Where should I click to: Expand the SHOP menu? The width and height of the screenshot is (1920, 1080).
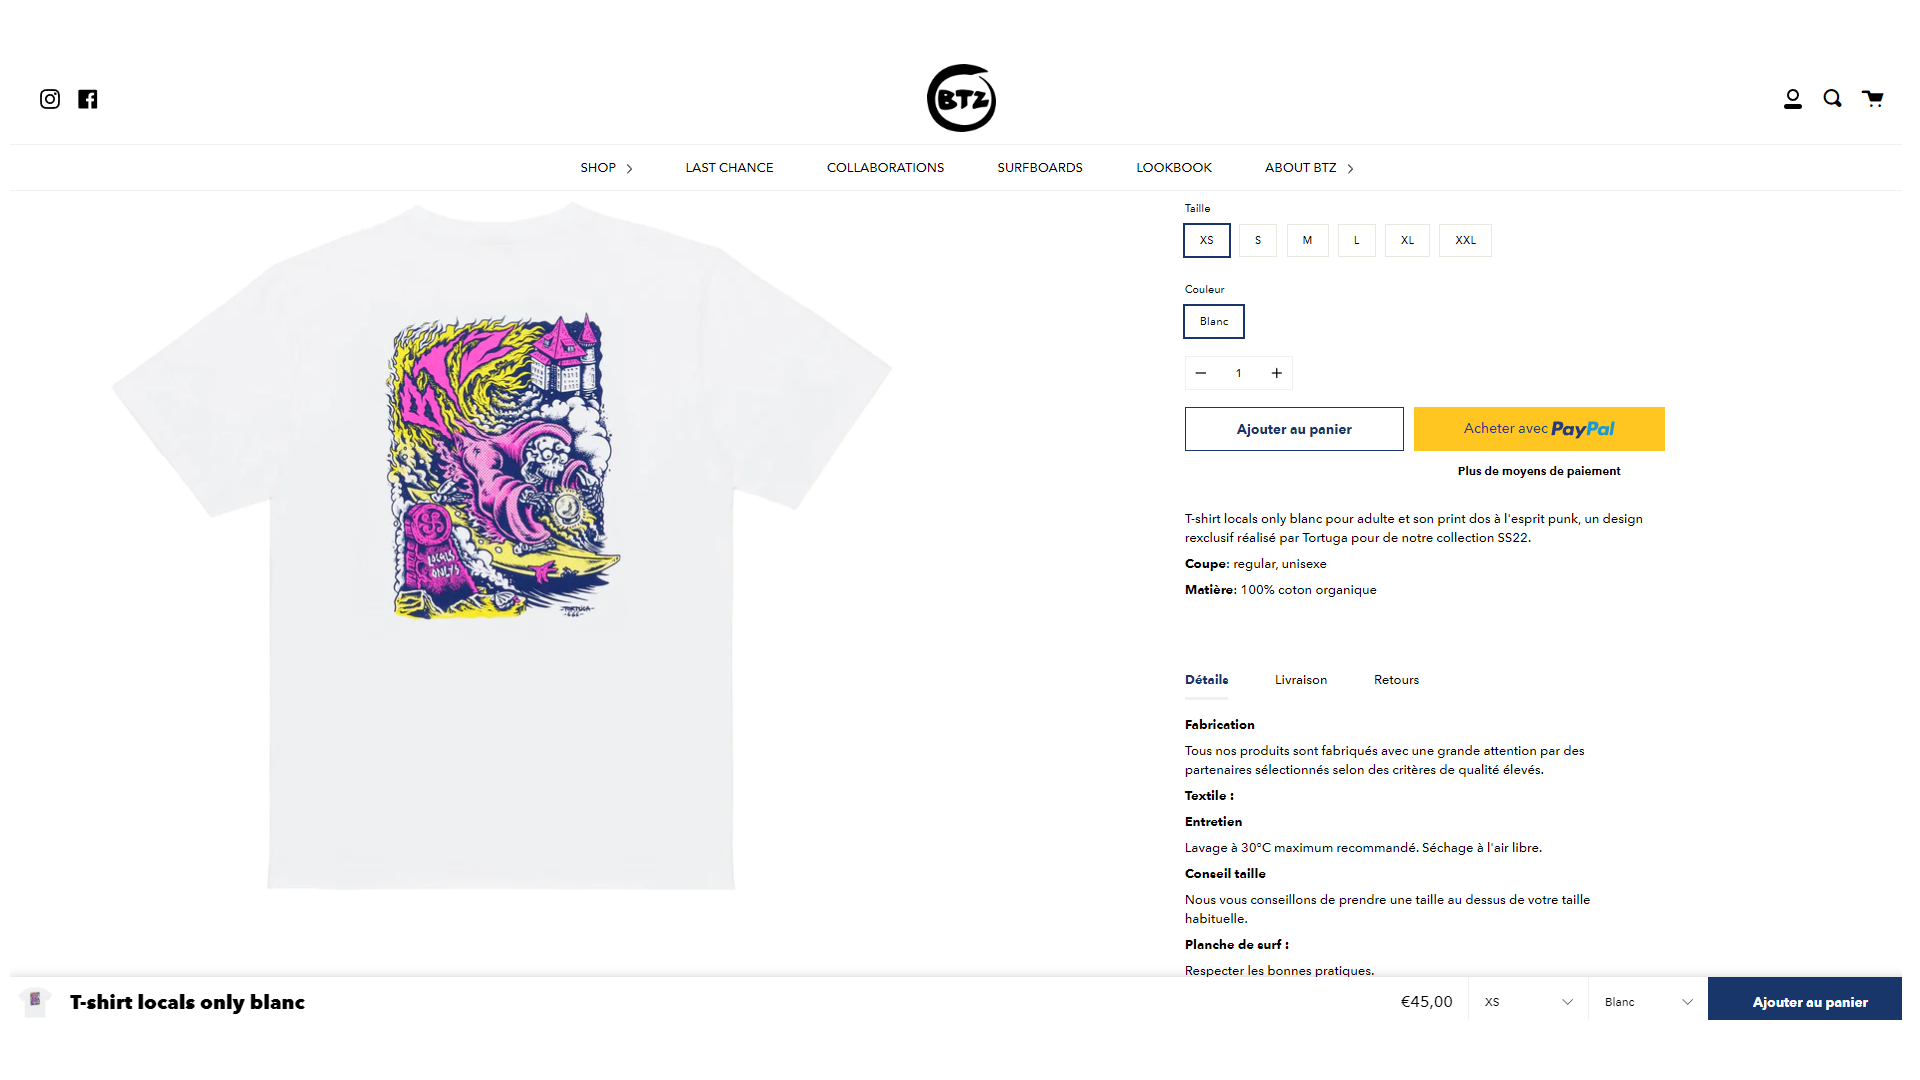click(606, 168)
